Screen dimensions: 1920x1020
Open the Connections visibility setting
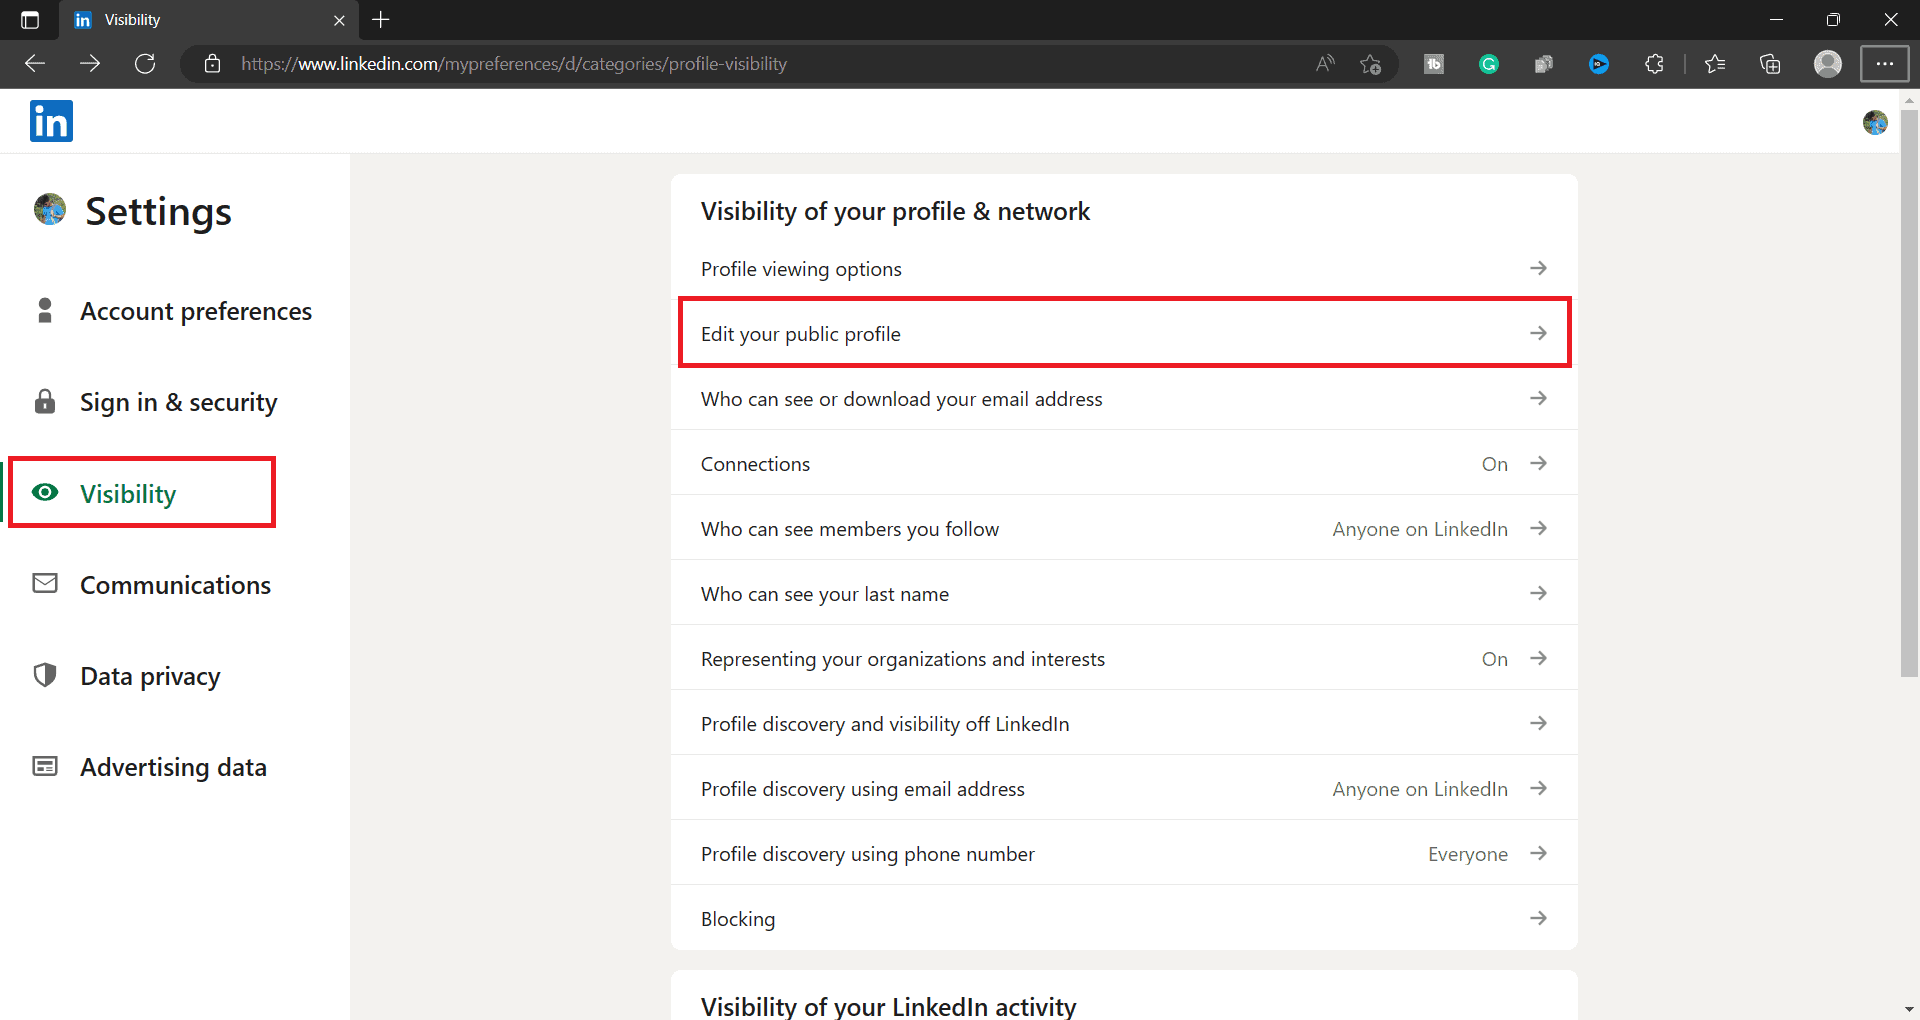[1123, 464]
